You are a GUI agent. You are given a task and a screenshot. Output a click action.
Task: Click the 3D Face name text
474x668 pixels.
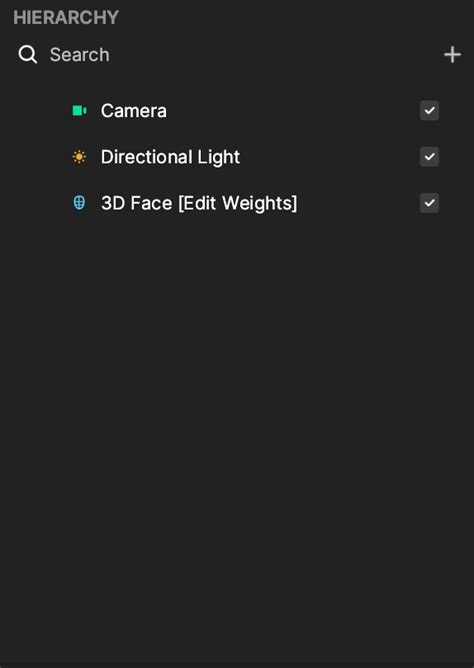pos(136,203)
